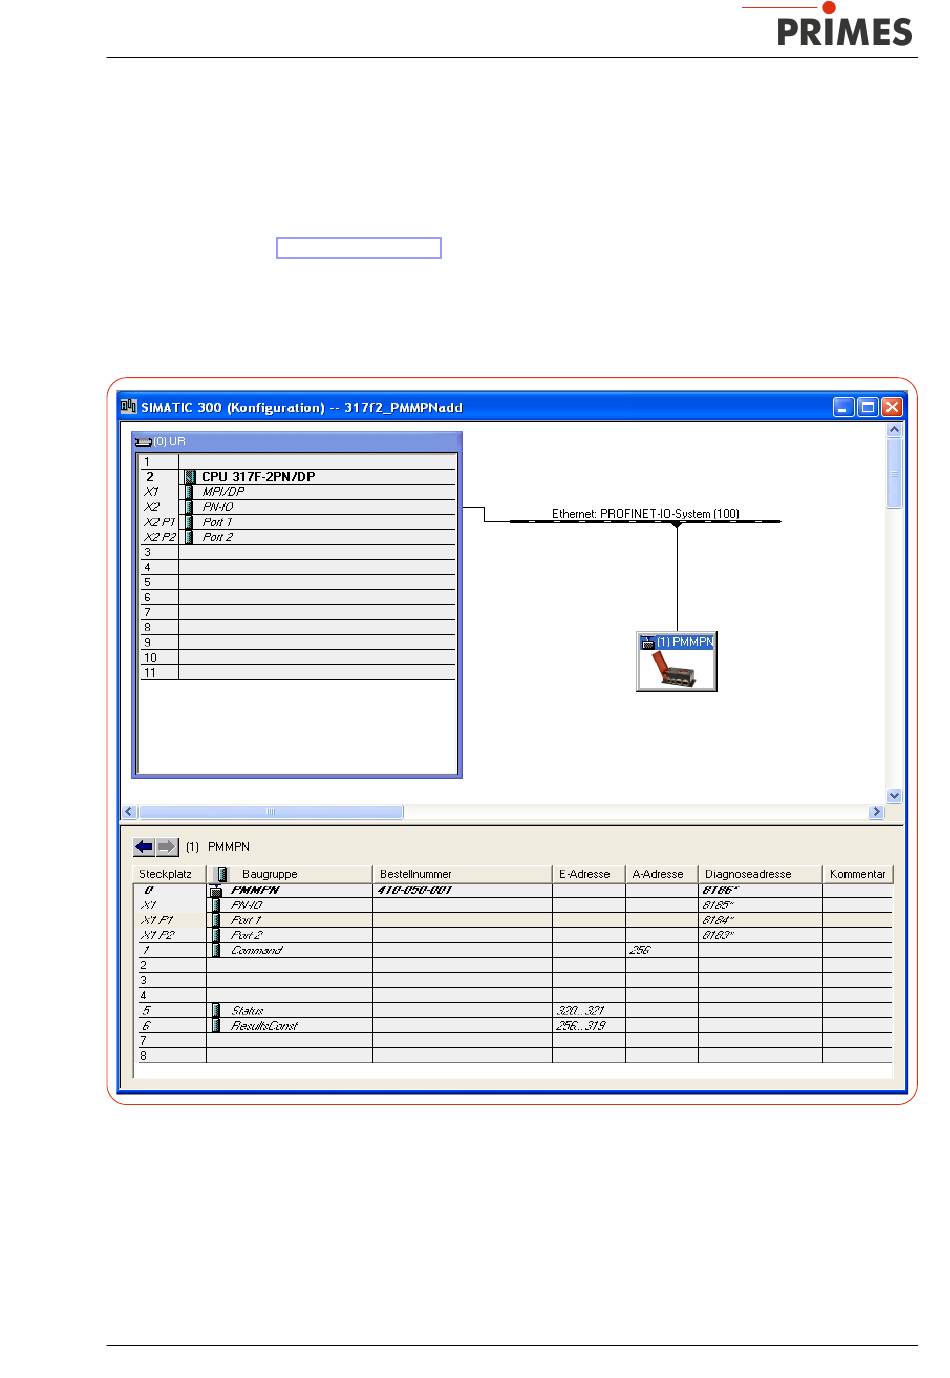Click the SIMATIC 300 window title icon
This screenshot has height=1378, width=950.
(127, 407)
